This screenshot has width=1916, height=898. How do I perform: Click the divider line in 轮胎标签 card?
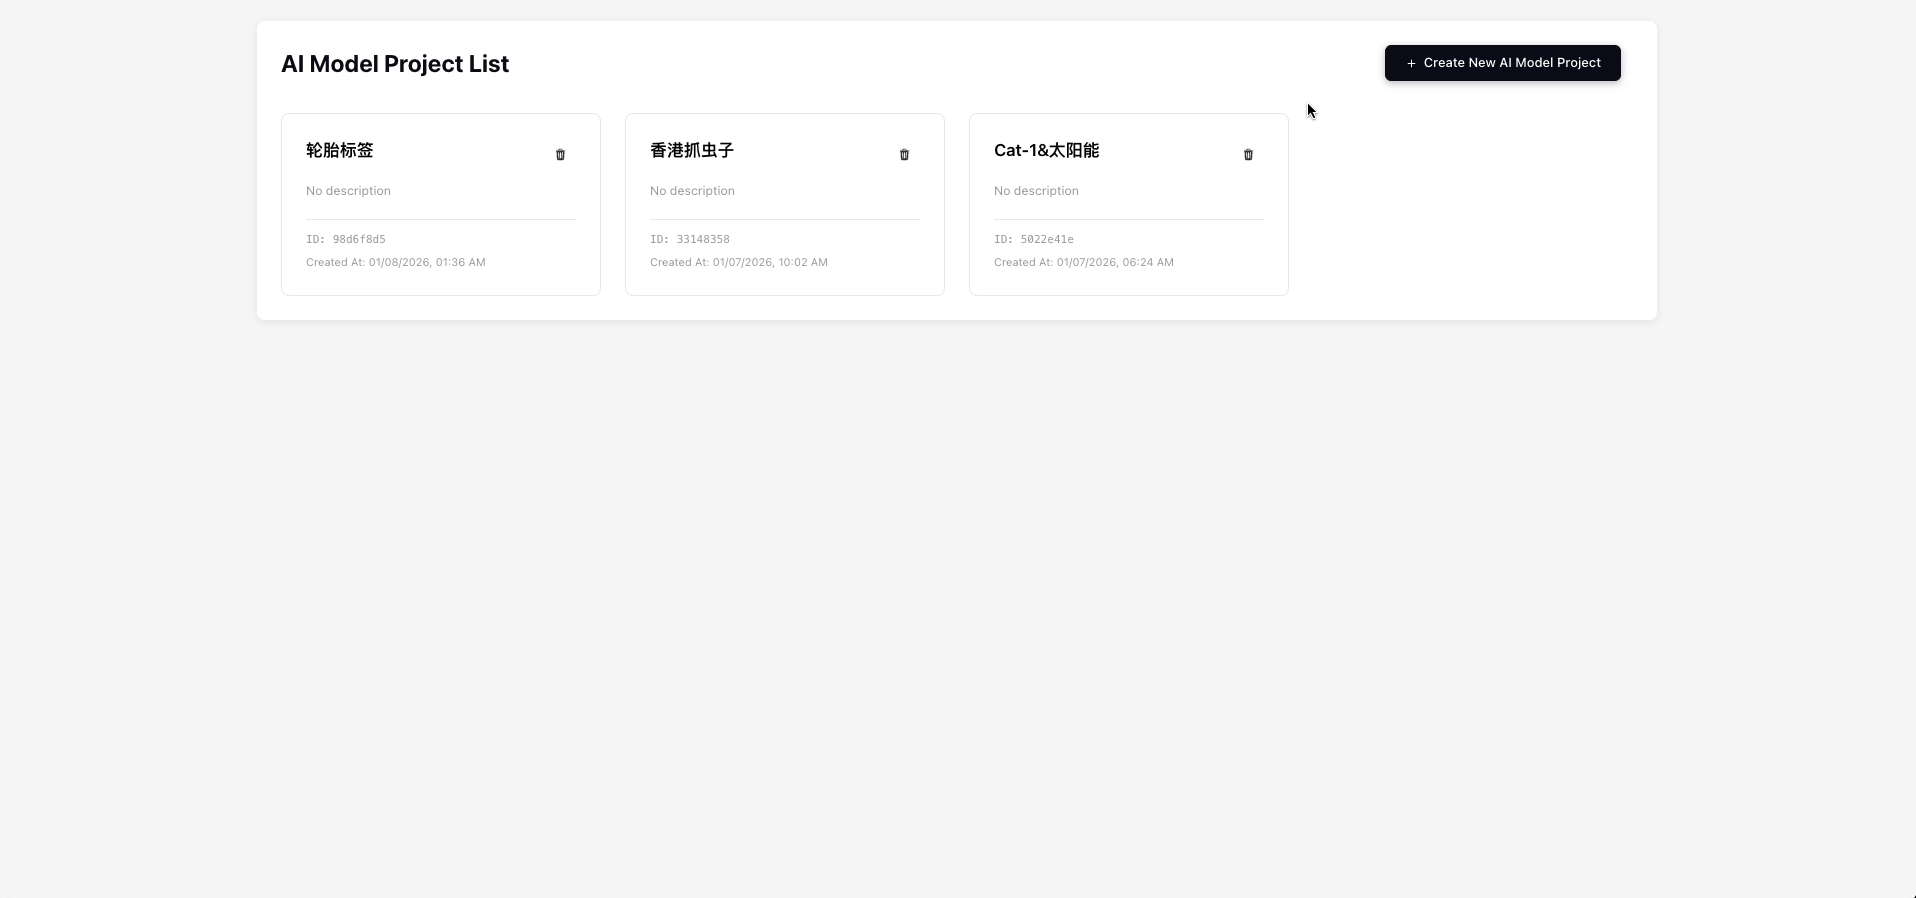click(440, 219)
